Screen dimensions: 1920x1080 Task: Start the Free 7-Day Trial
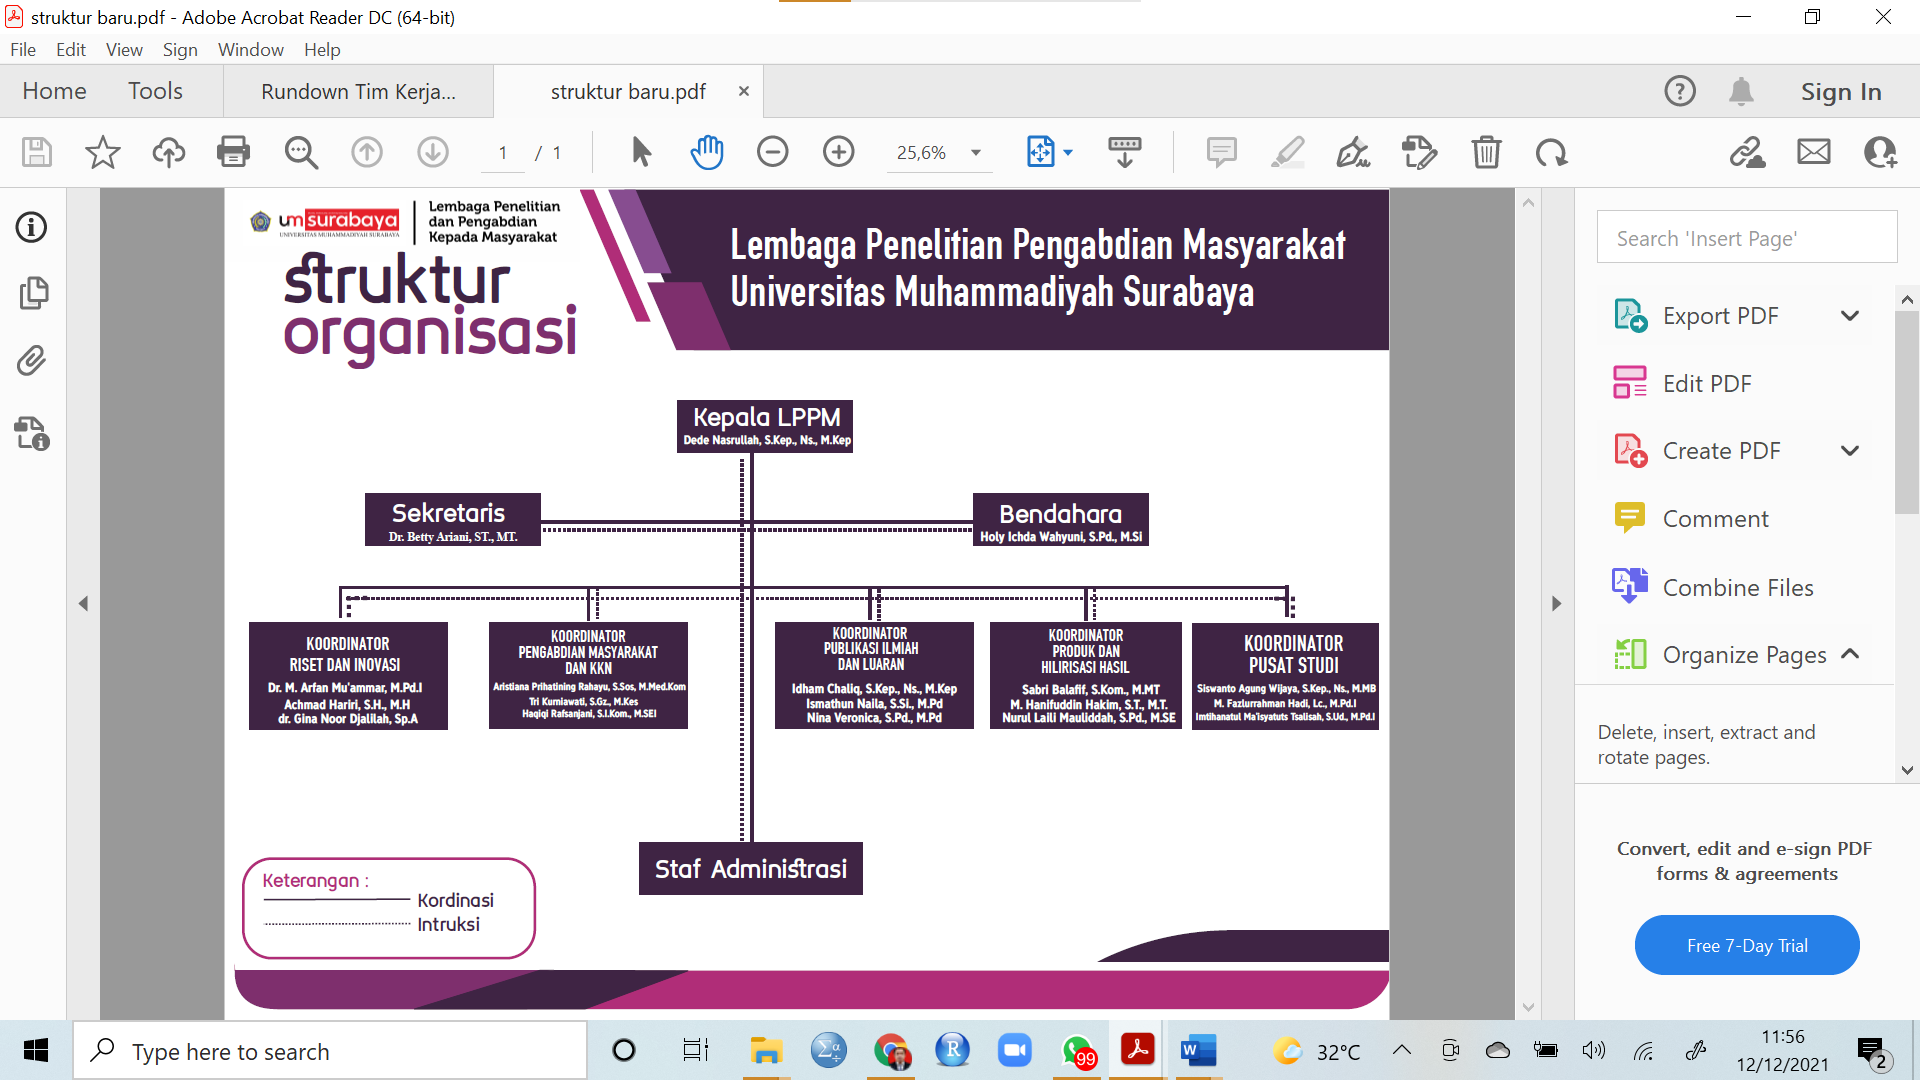[1747, 945]
